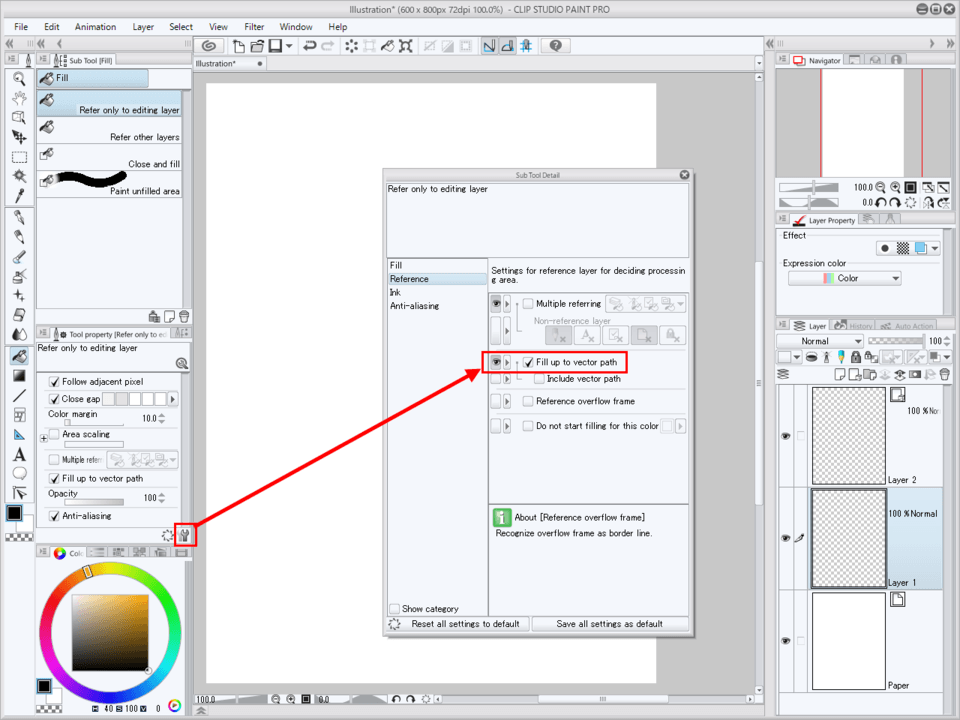Image resolution: width=960 pixels, height=720 pixels.
Task: Open the Save dropdown arrow in command bar
Action: [x=289, y=46]
